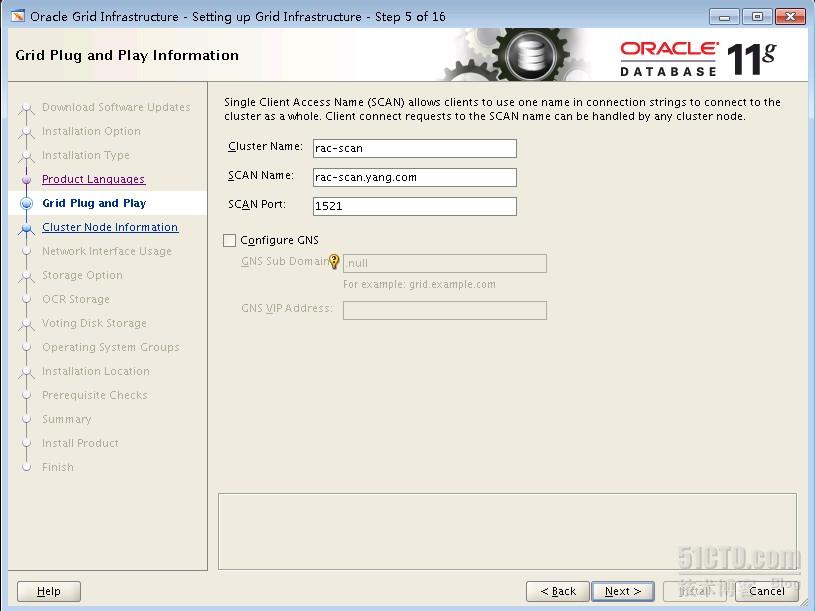
Task: Click the Oracle installer title bar icon
Action: [x=18, y=16]
